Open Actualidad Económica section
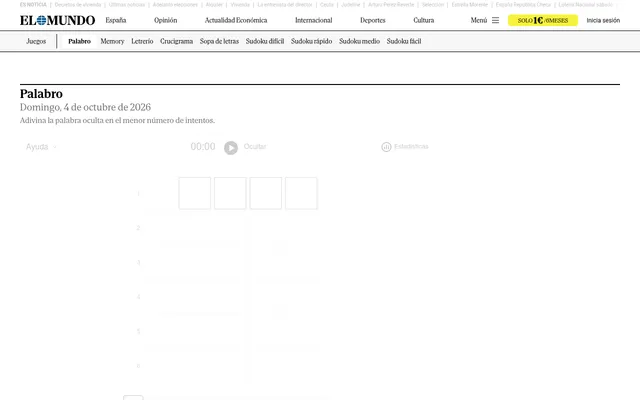Screen dimensions: 640x400 coord(236,20)
